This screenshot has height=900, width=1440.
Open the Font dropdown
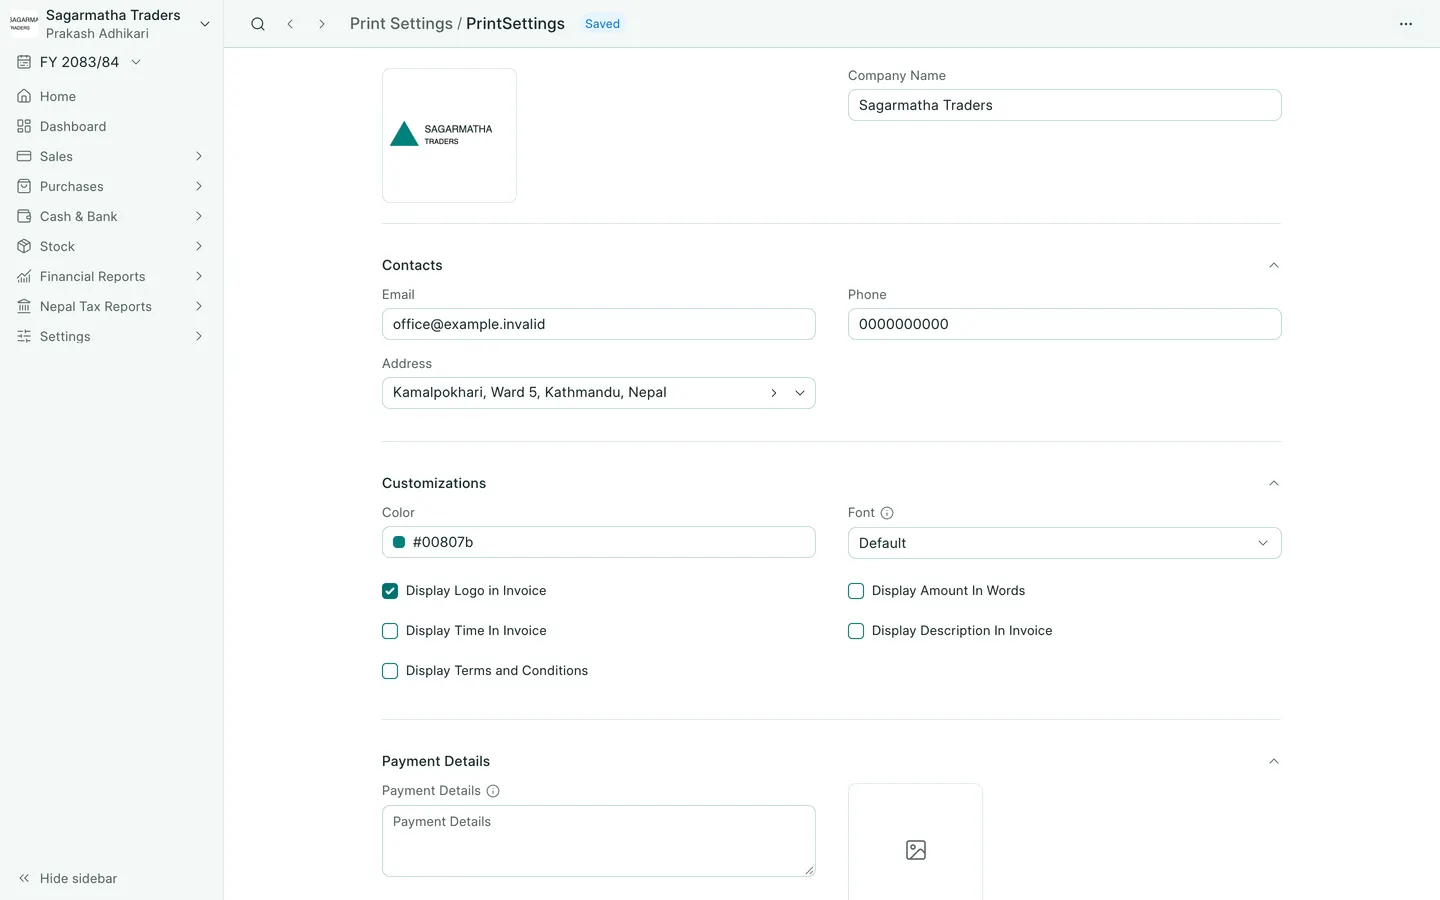[x=1064, y=543]
